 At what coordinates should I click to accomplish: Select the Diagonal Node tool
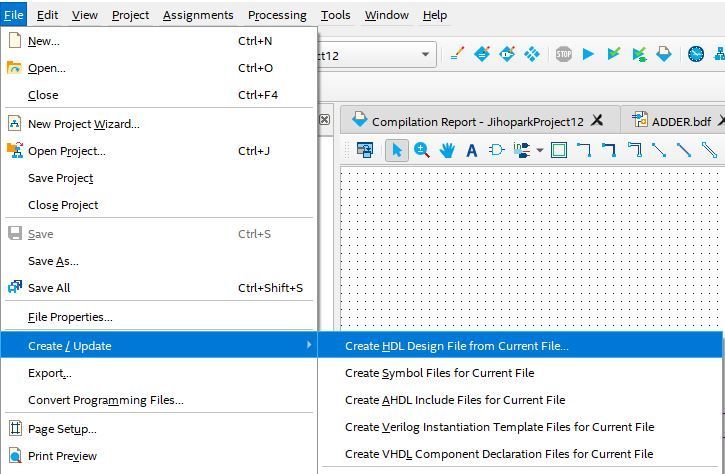point(659,150)
